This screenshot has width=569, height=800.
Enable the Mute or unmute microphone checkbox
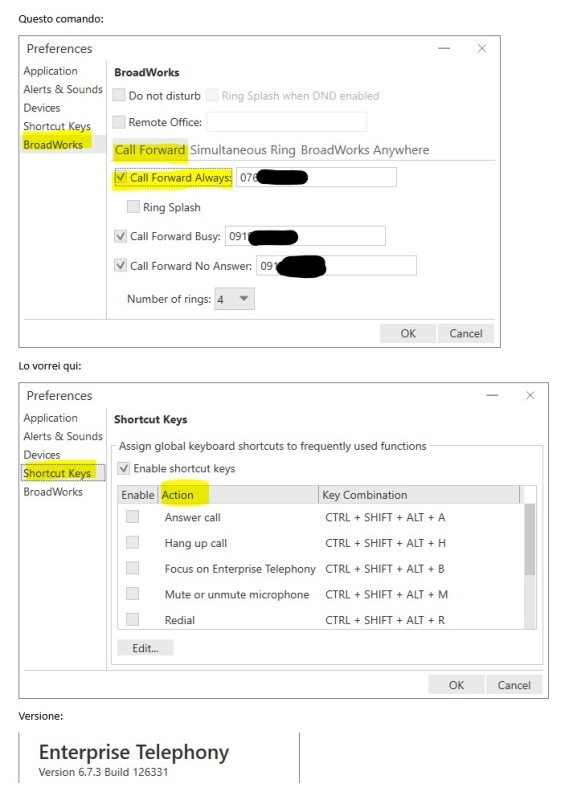point(133,593)
